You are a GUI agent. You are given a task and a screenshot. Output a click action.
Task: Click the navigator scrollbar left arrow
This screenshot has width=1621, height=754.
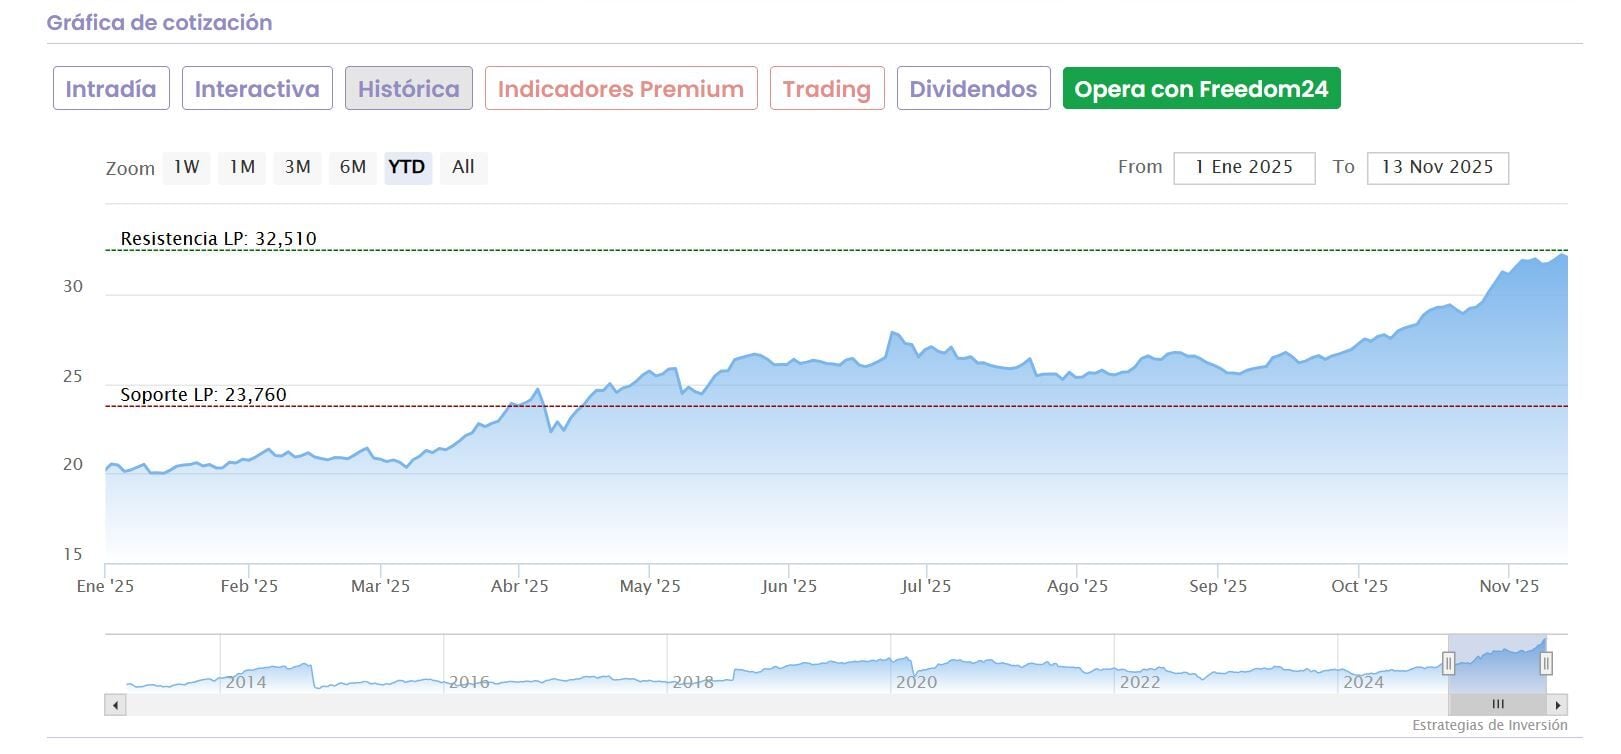click(116, 705)
